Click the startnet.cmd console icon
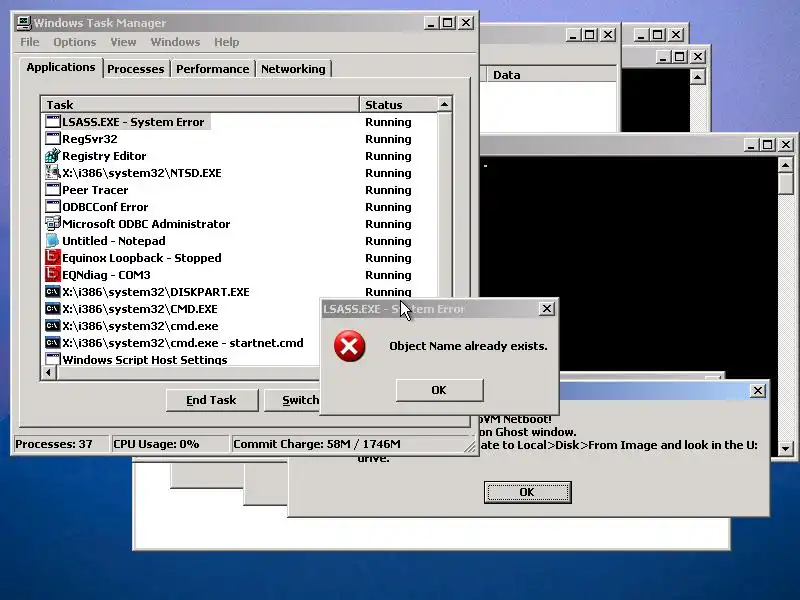 point(53,342)
